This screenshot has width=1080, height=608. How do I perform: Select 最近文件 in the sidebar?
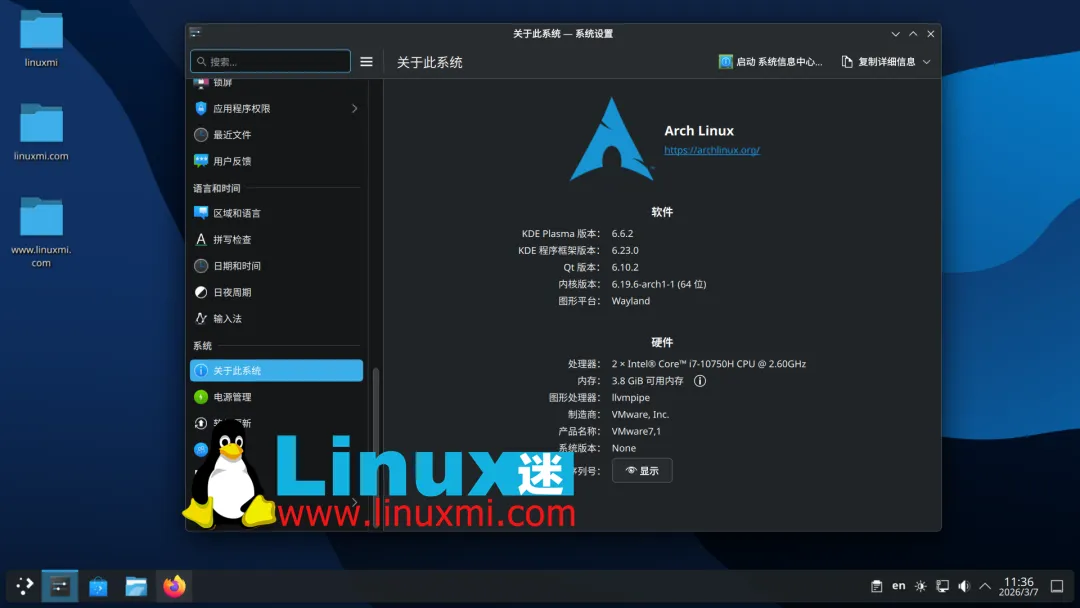point(276,134)
